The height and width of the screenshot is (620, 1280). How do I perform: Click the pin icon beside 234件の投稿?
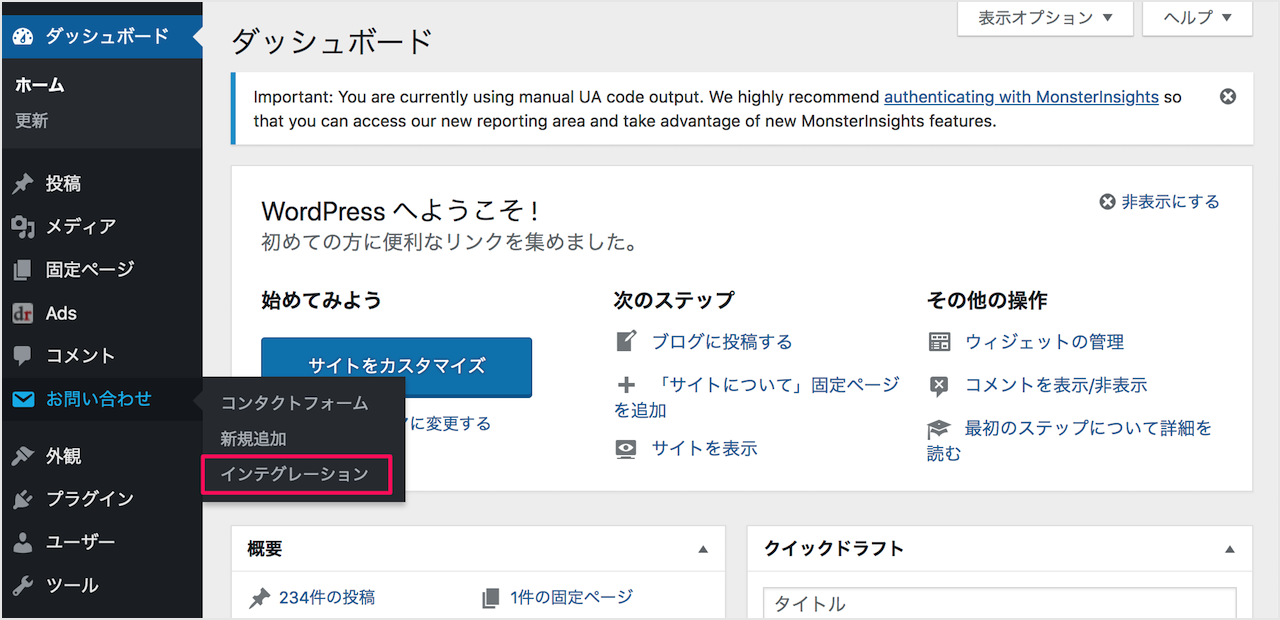pyautogui.click(x=260, y=598)
